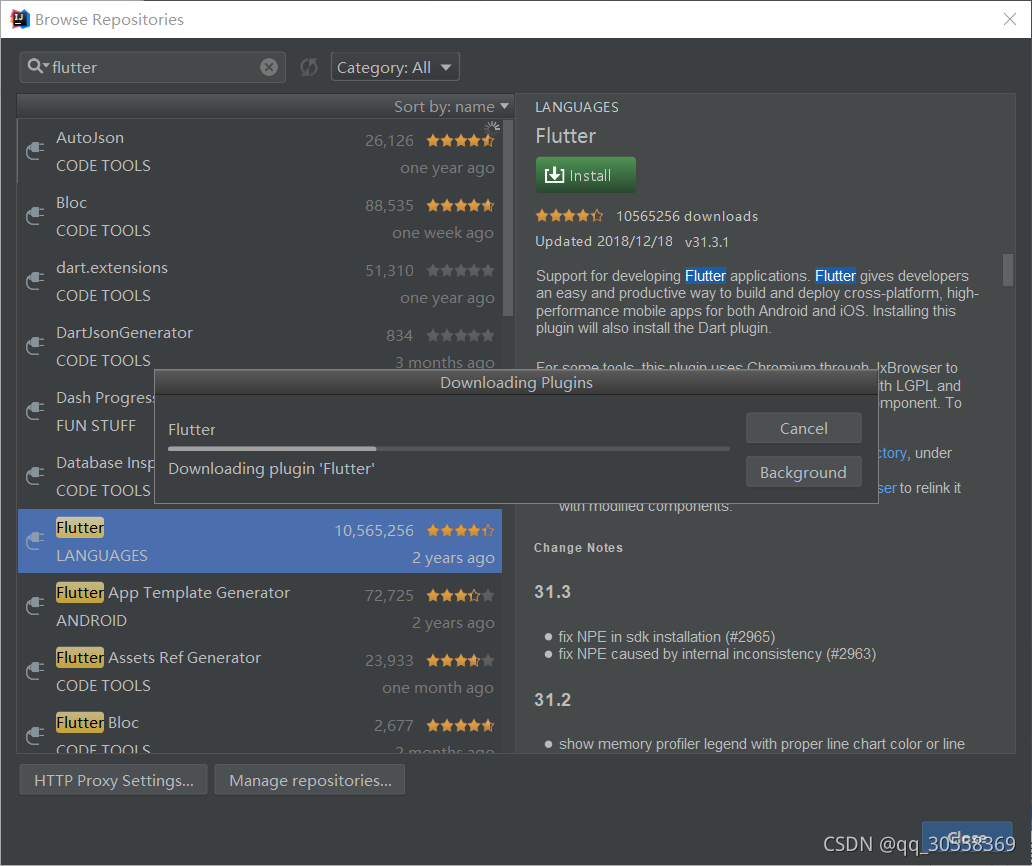Click the dart.extensions plugin icon
The height and width of the screenshot is (866, 1032).
(x=34, y=281)
